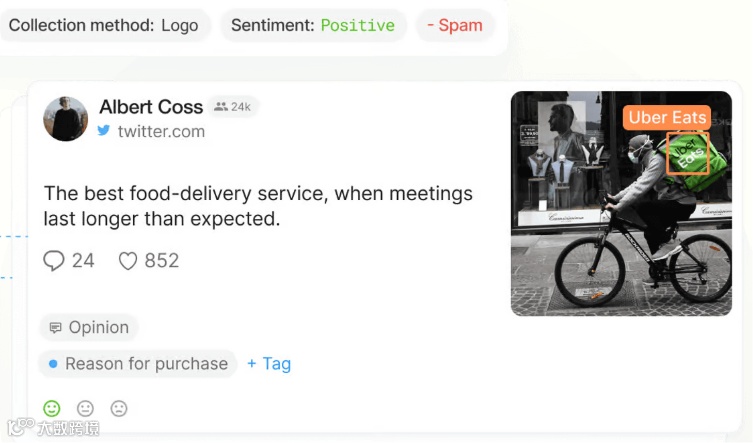Click the comment bubble icon
The height and width of the screenshot is (443, 753).
tap(54, 261)
